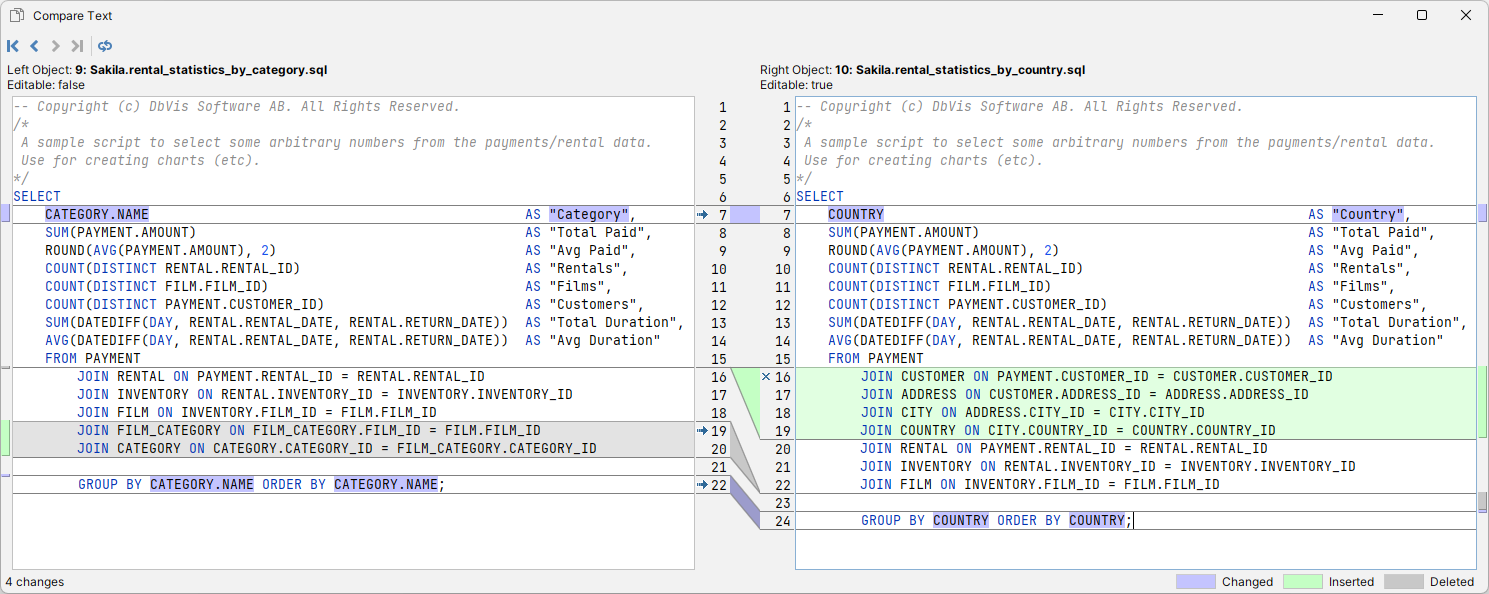
Task: Click the copyright comment in right pane
Action: (1019, 106)
